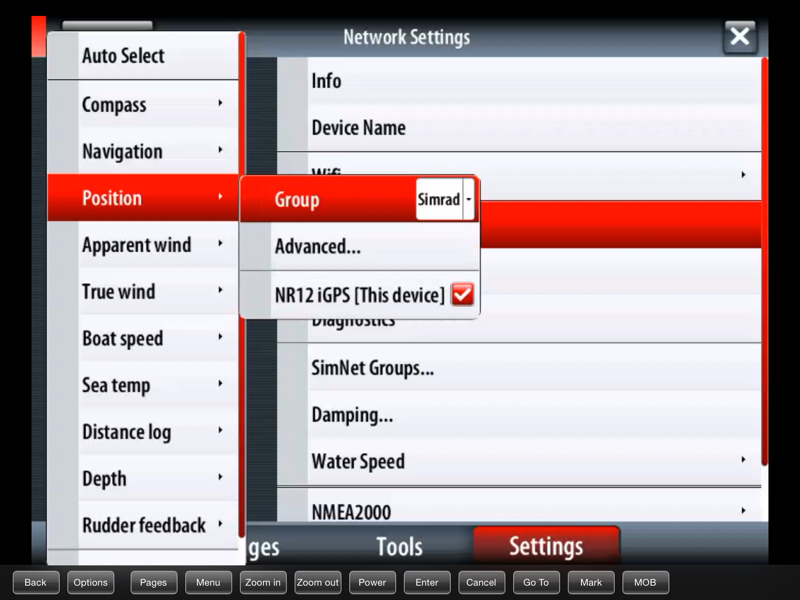Click the Enter hardware button

(427, 583)
